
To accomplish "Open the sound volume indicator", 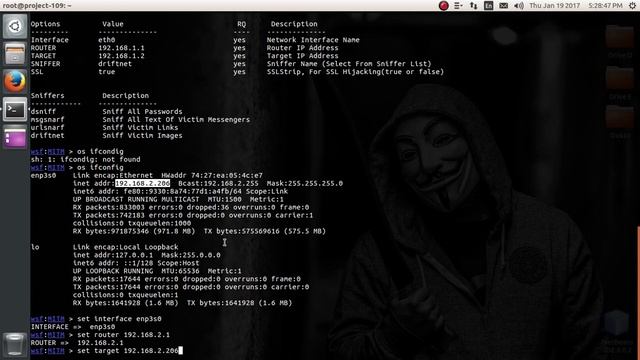I will point(519,5).
